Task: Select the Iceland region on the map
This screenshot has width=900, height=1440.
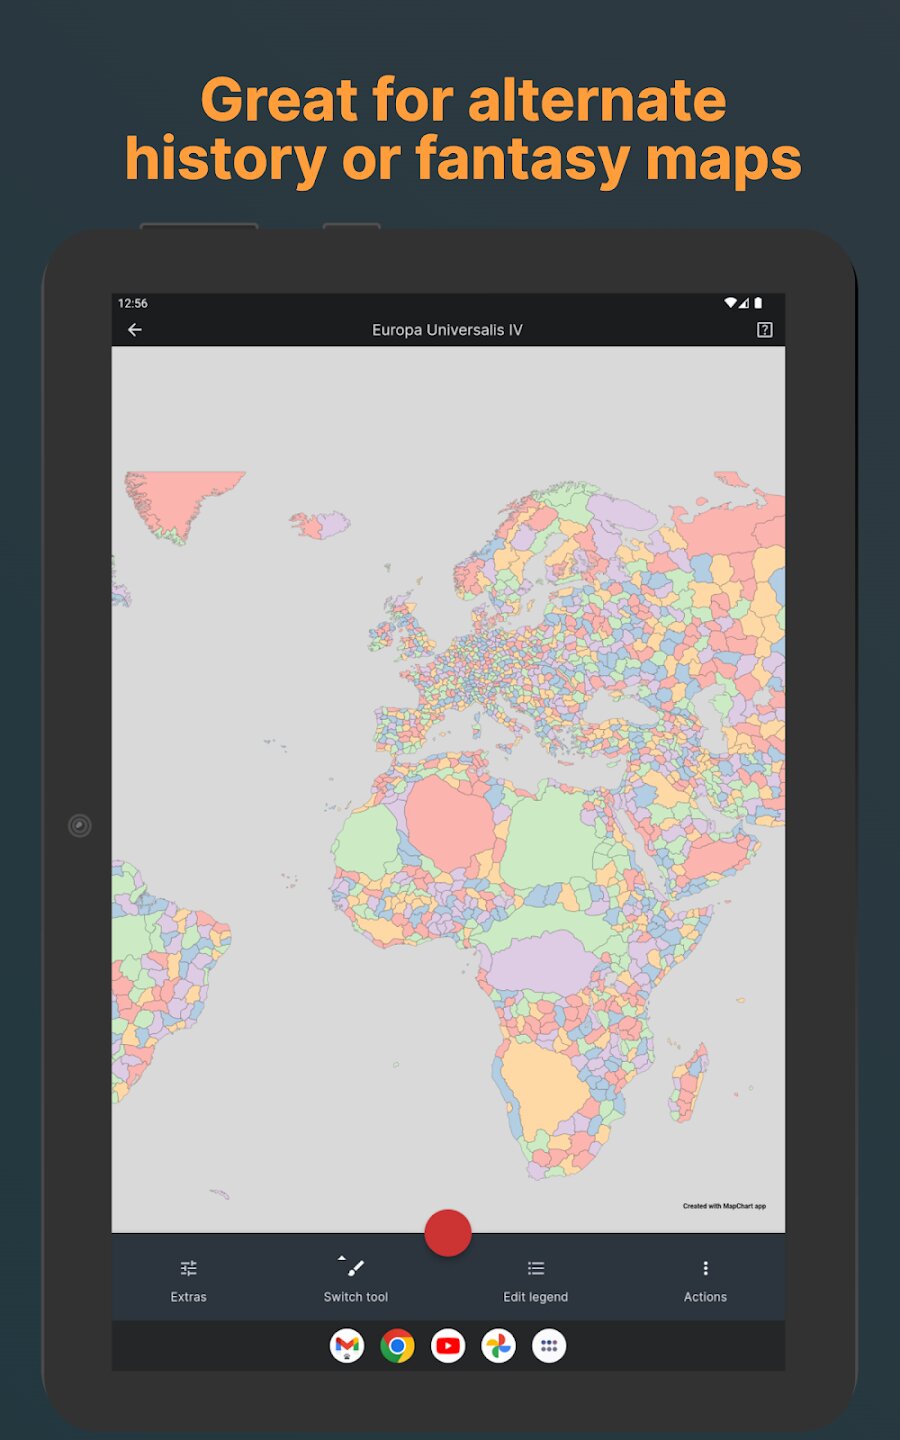Action: [x=321, y=524]
